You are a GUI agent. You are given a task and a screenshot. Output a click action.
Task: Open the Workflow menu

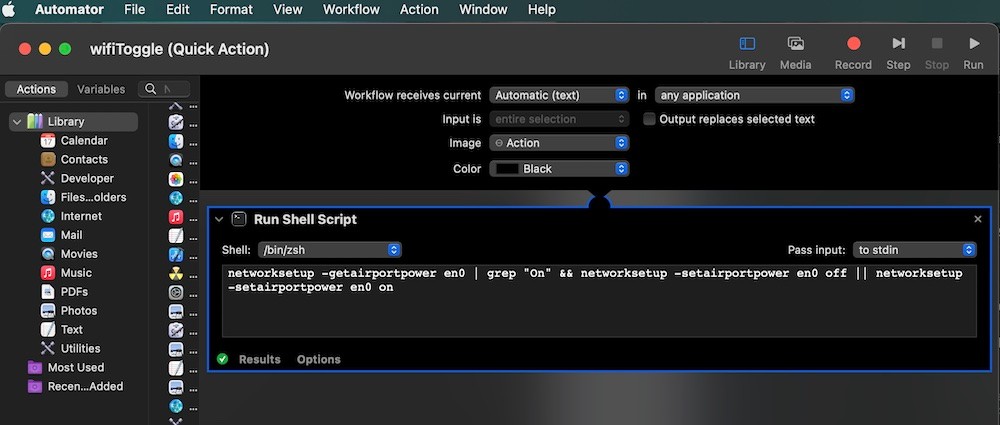point(351,10)
